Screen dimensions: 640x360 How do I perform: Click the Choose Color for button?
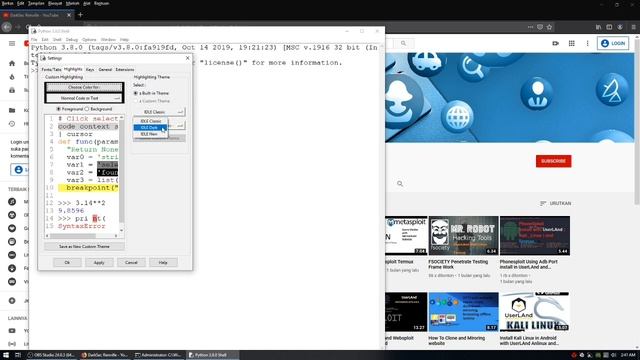click(x=84, y=87)
